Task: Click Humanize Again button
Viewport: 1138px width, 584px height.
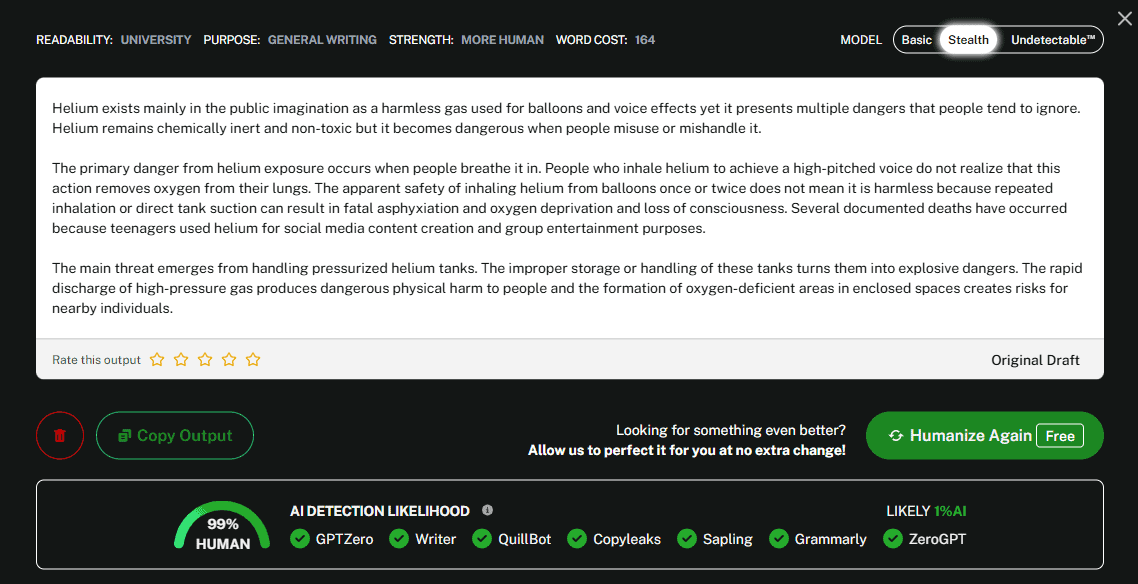Action: click(985, 435)
